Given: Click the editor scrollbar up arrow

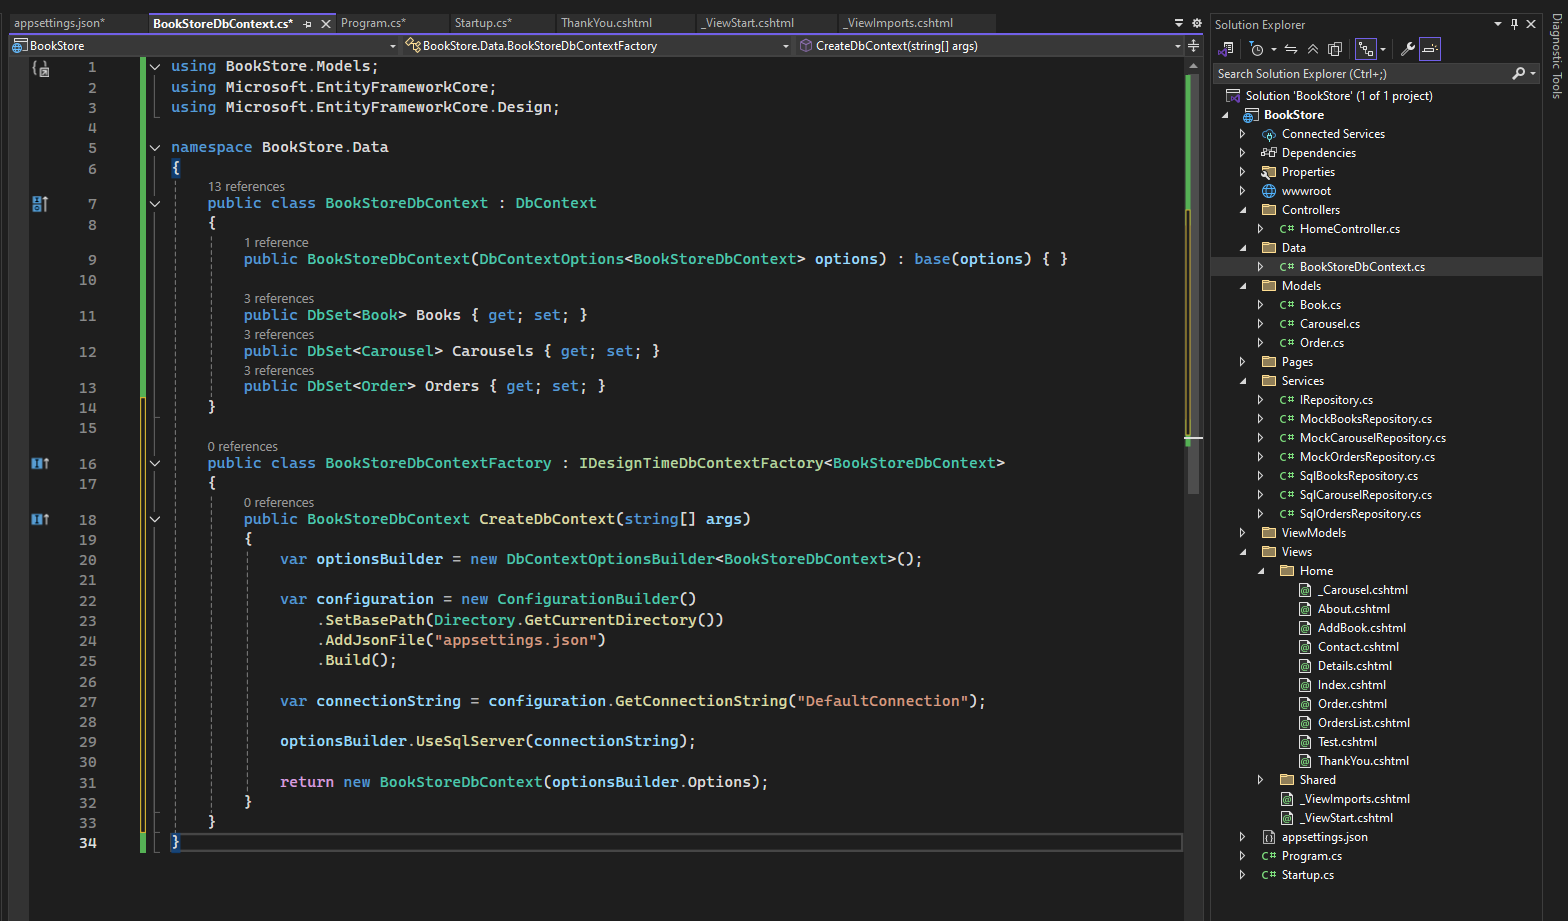Looking at the screenshot, I should click(x=1193, y=66).
